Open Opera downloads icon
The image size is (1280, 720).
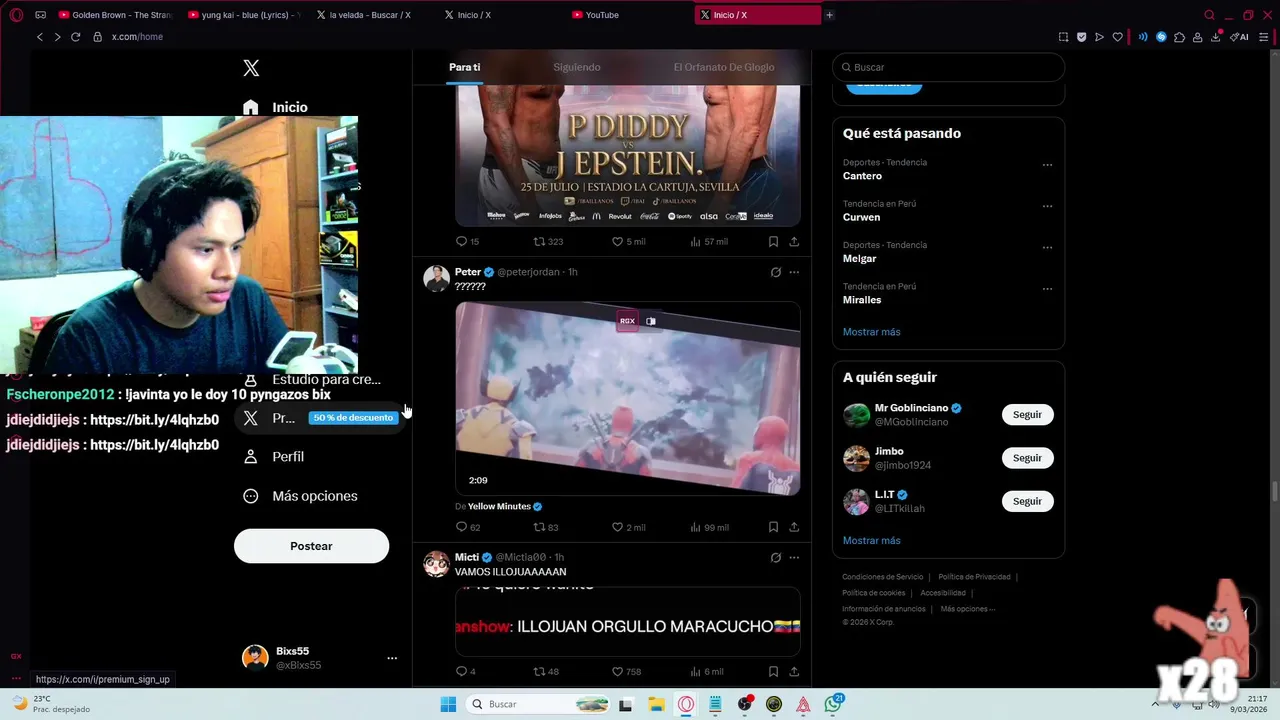click(x=1216, y=37)
